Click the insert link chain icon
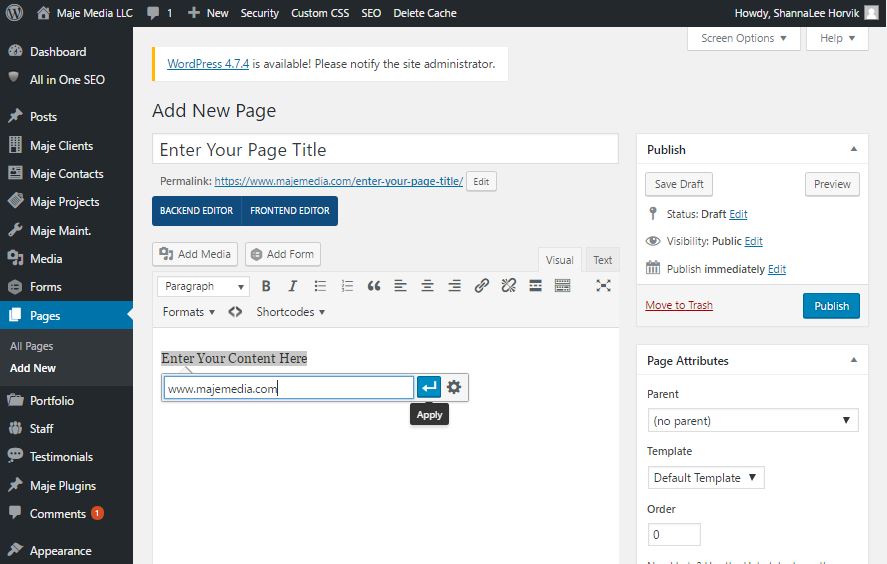This screenshot has width=887, height=564. 481,286
